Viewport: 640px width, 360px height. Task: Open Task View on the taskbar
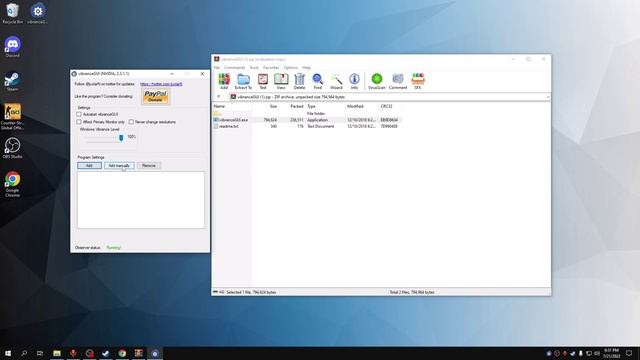click(x=40, y=353)
